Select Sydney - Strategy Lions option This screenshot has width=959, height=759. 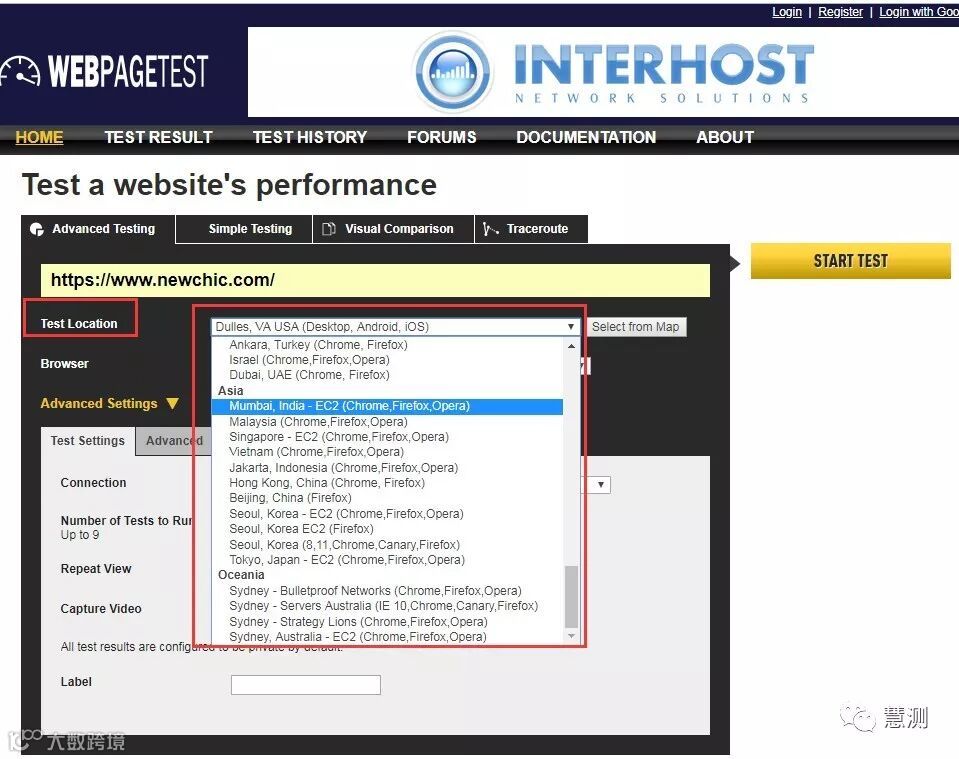387,621
